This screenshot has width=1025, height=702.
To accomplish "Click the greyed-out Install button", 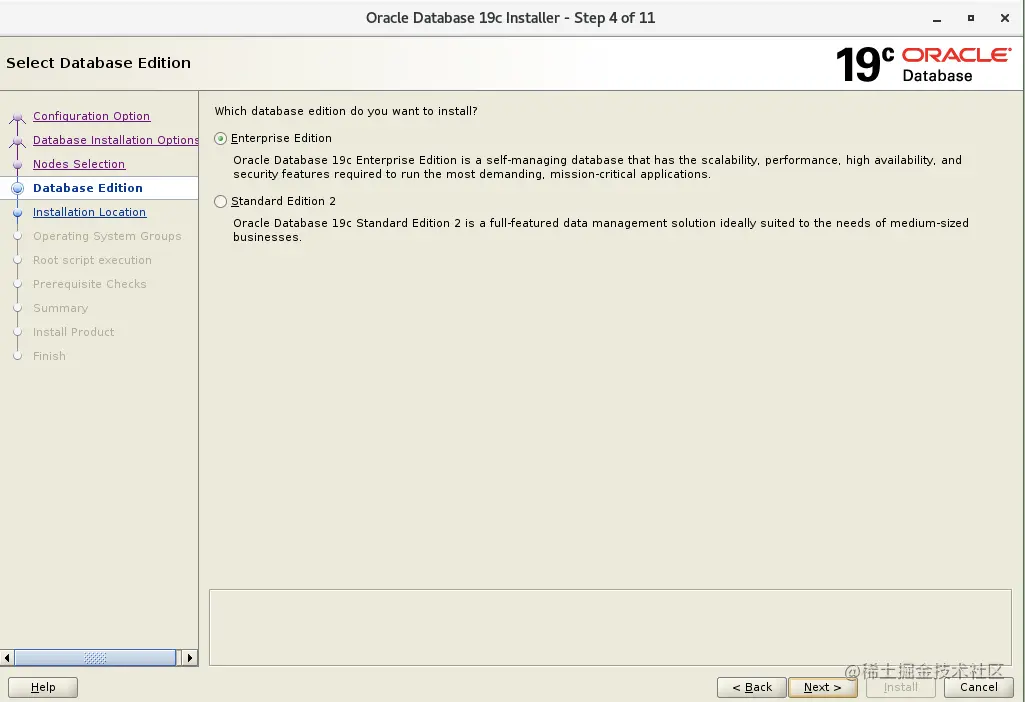I will point(901,687).
